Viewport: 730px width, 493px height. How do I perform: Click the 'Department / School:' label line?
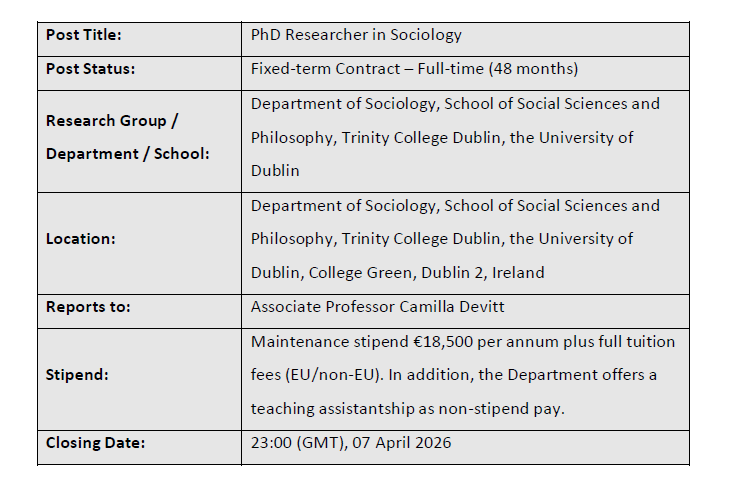[x=128, y=154]
